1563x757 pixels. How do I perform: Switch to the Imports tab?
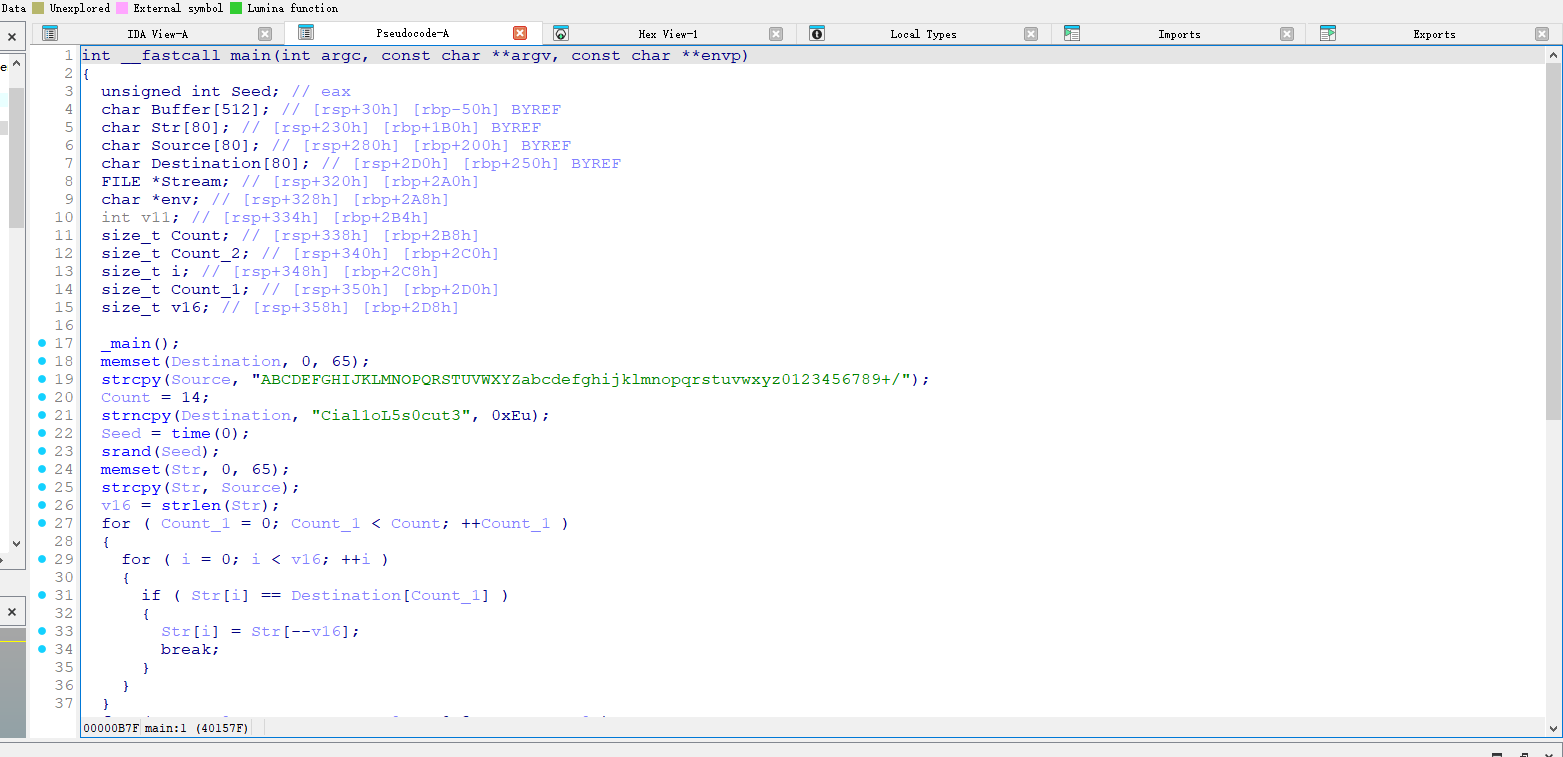(1178, 34)
